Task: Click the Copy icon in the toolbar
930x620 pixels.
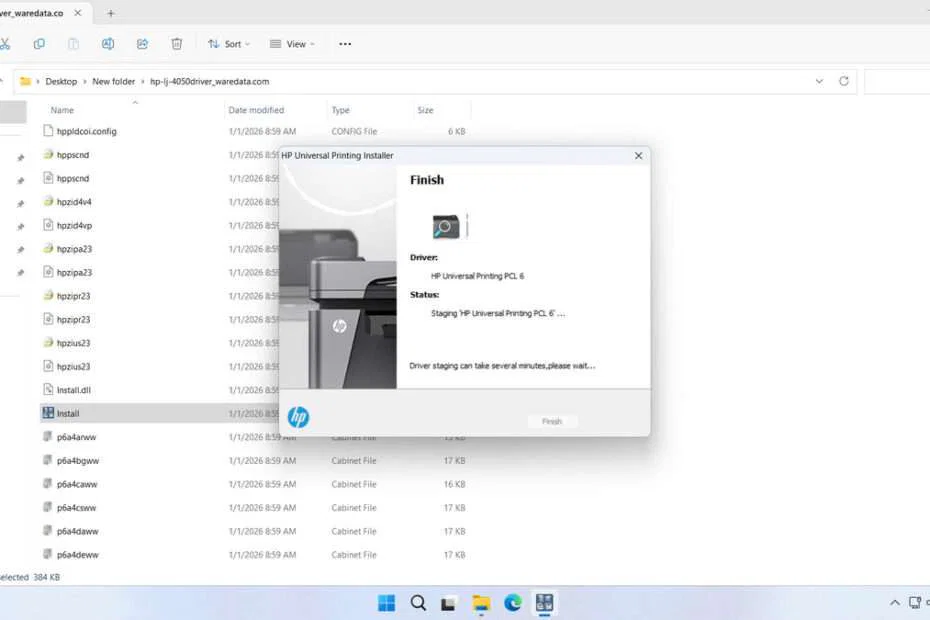Action: coord(39,43)
